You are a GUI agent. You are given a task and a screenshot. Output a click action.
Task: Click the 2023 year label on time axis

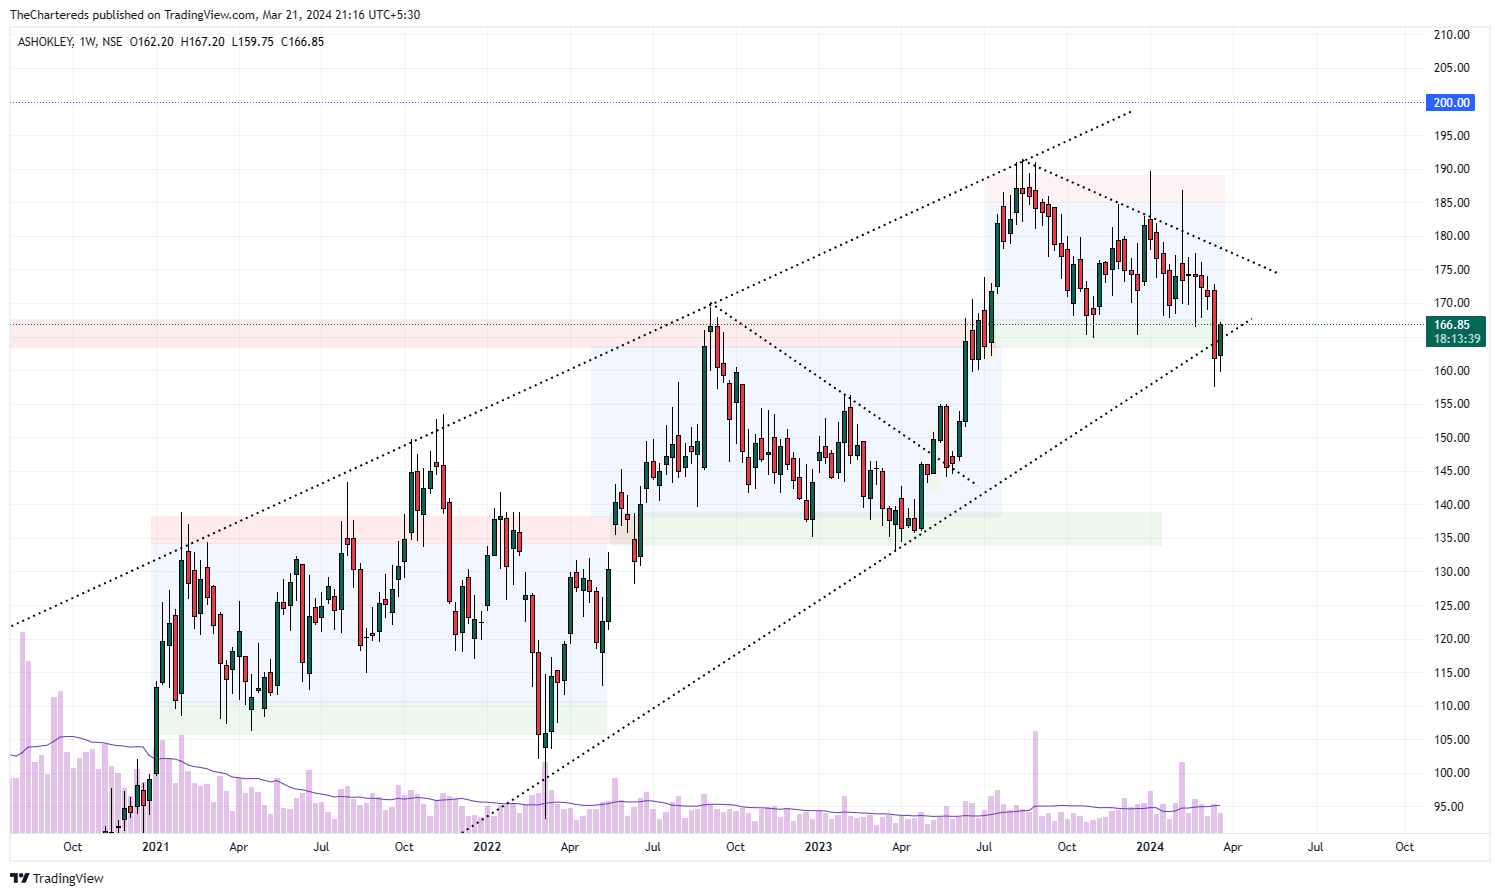point(818,847)
